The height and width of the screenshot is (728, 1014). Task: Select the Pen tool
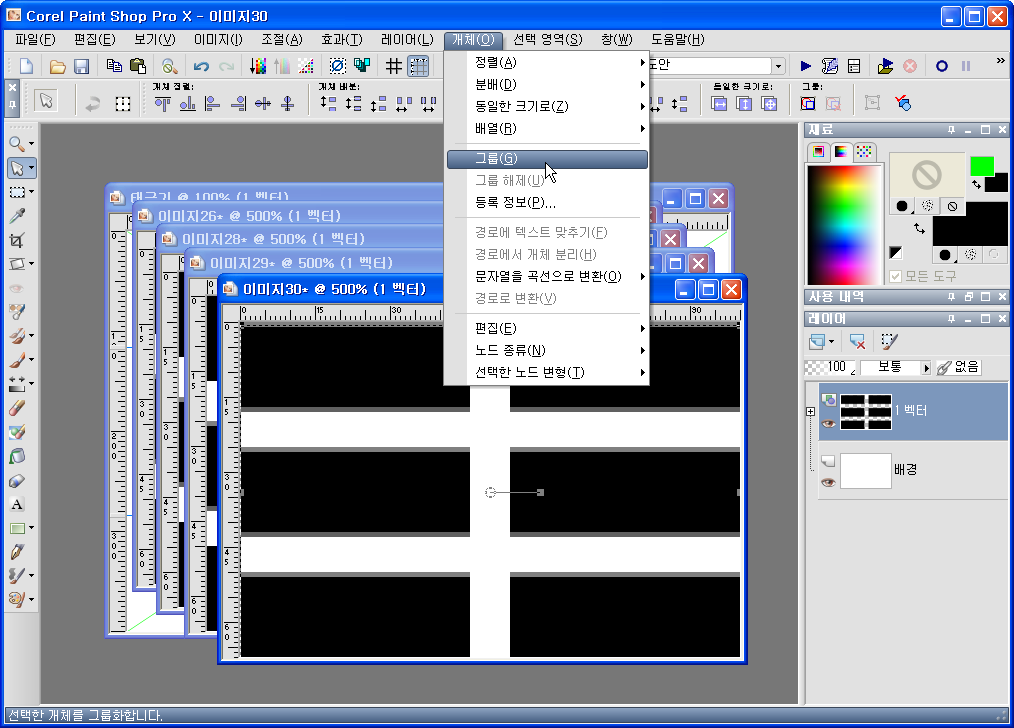click(17, 551)
